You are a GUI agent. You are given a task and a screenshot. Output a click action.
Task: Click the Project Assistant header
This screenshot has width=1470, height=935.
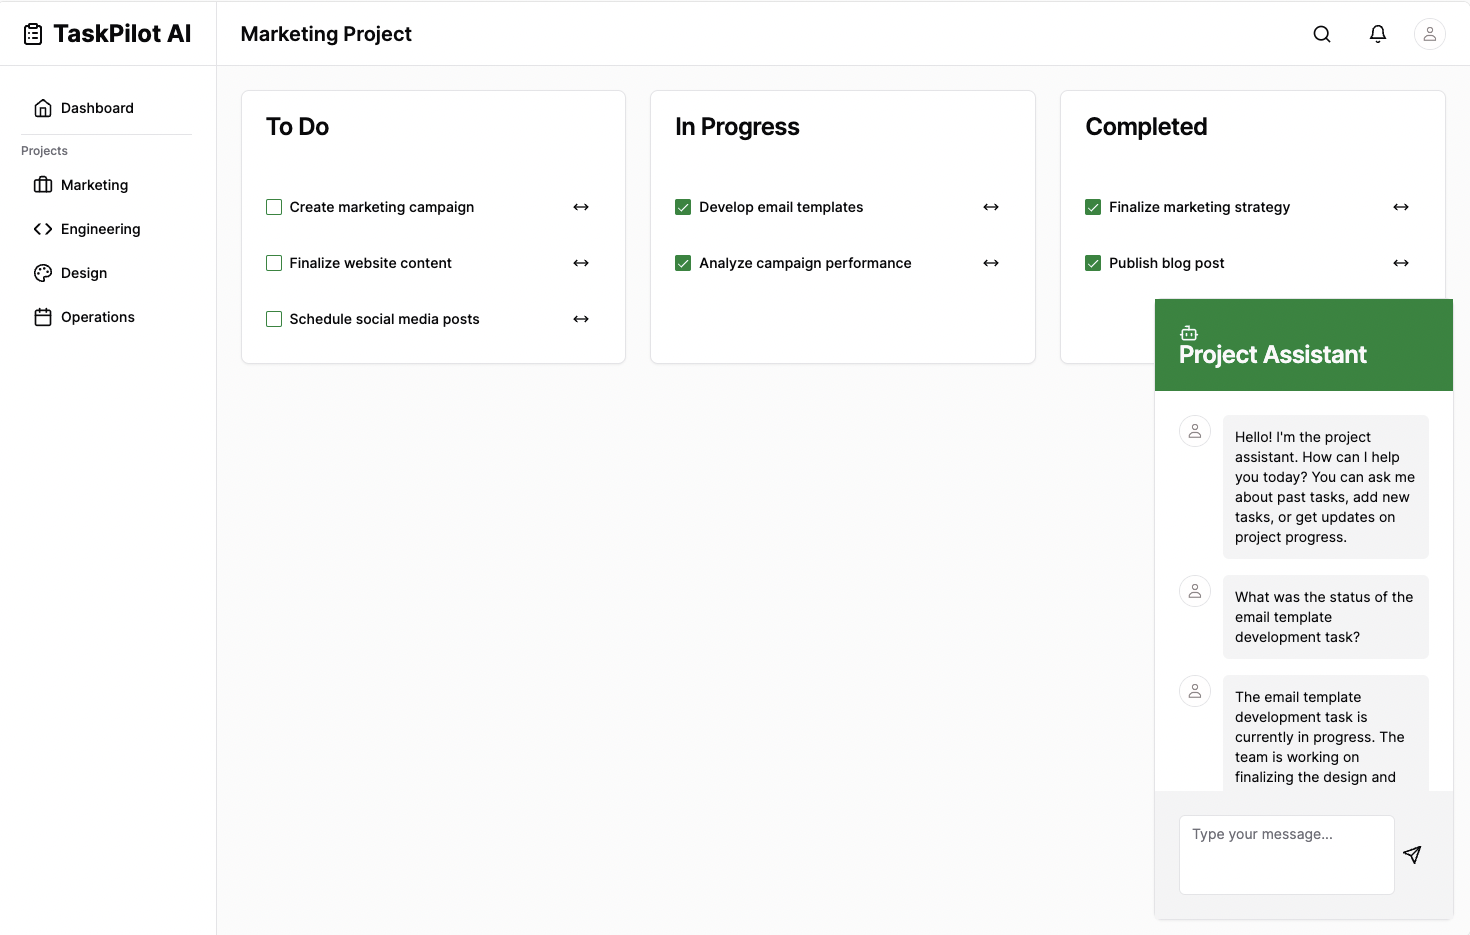point(1272,354)
